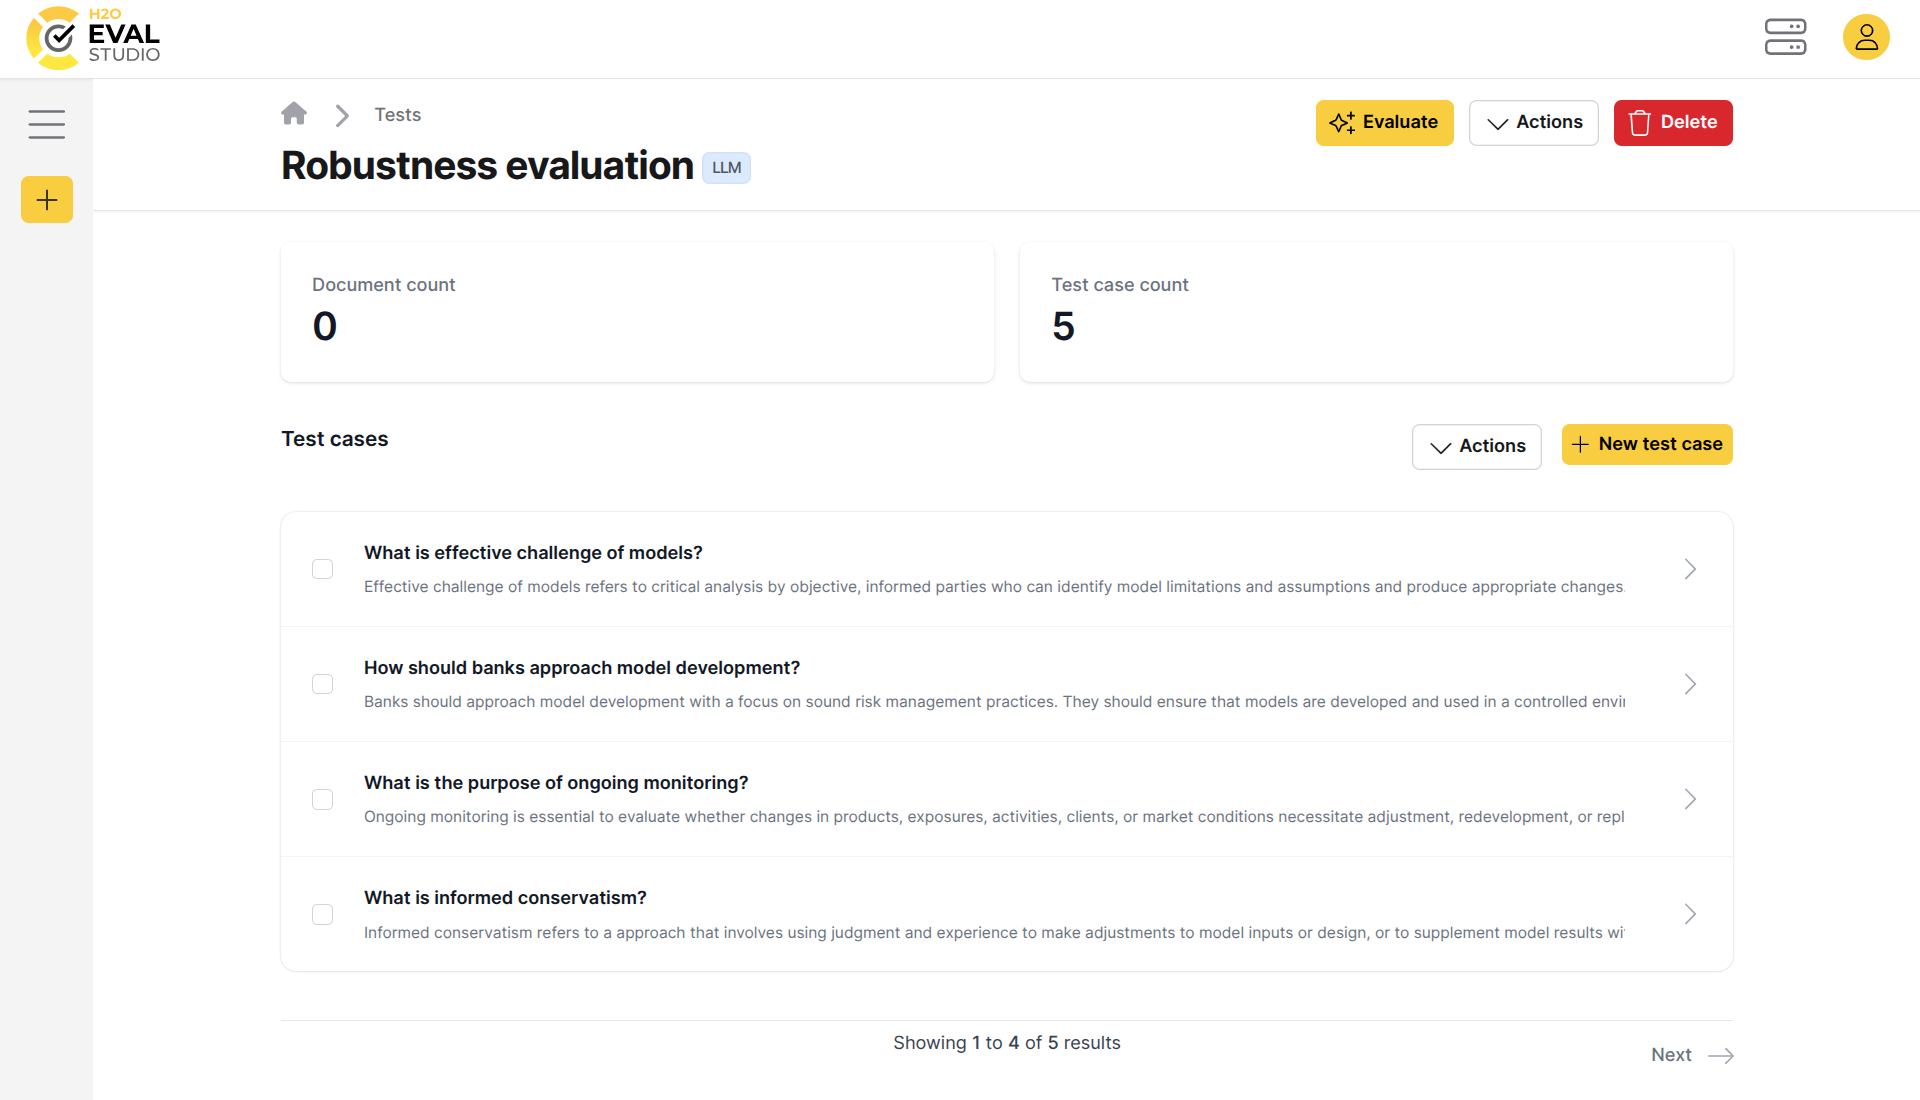Click the LLM badge next to the title
This screenshot has width=1920, height=1100.
(726, 167)
